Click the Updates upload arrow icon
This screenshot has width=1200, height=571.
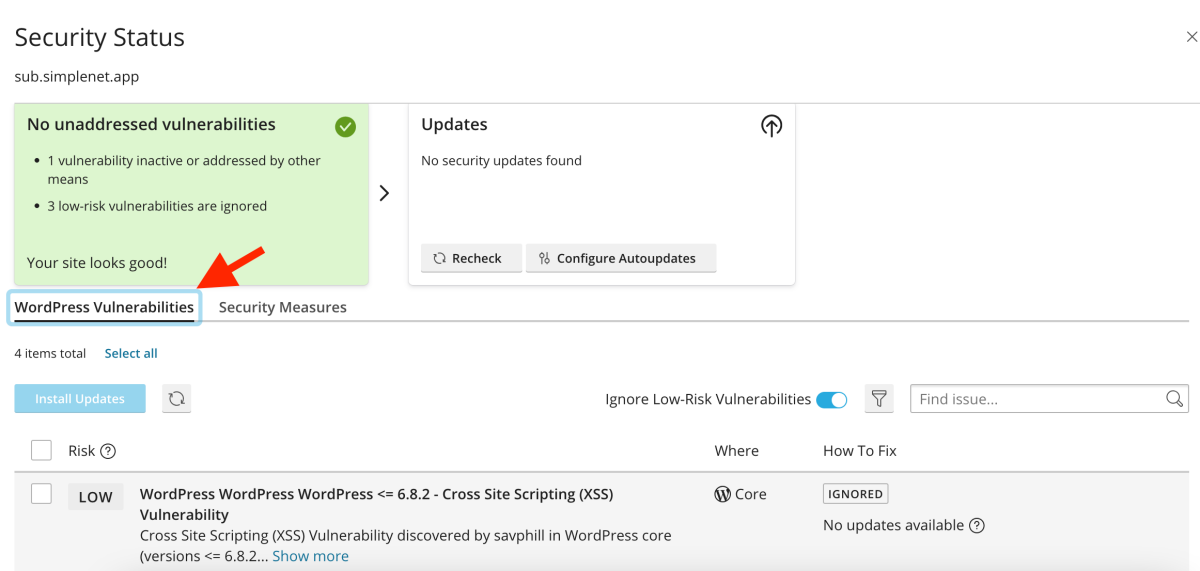771,126
